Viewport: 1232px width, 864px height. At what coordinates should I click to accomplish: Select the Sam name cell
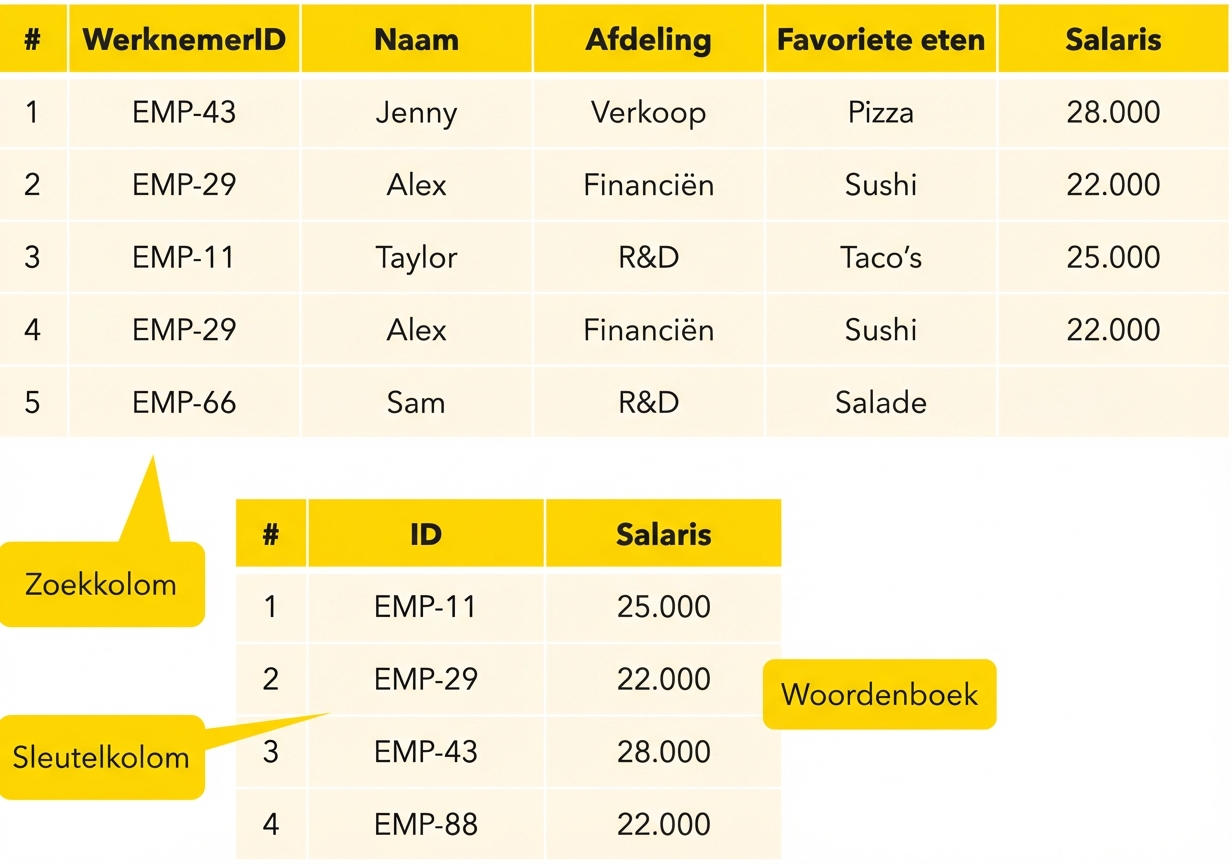[416, 402]
